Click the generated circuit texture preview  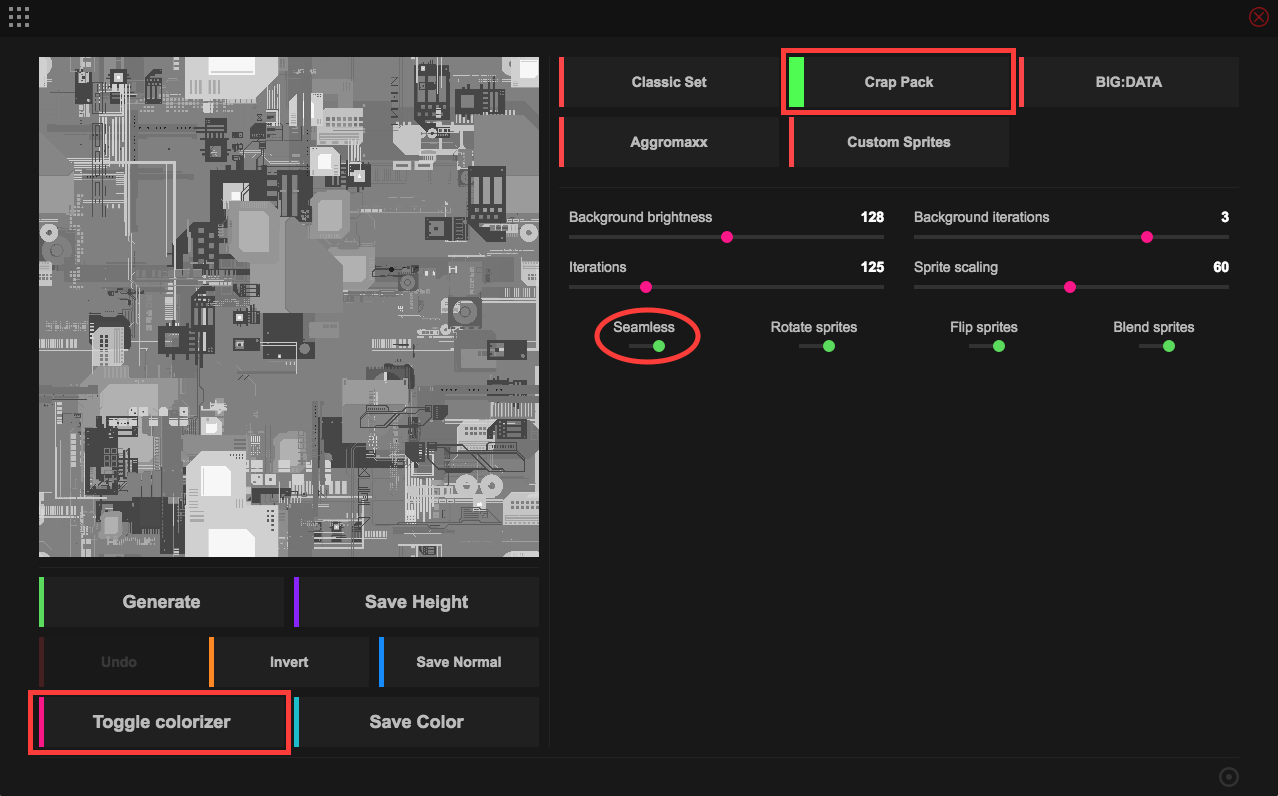pyautogui.click(x=289, y=307)
